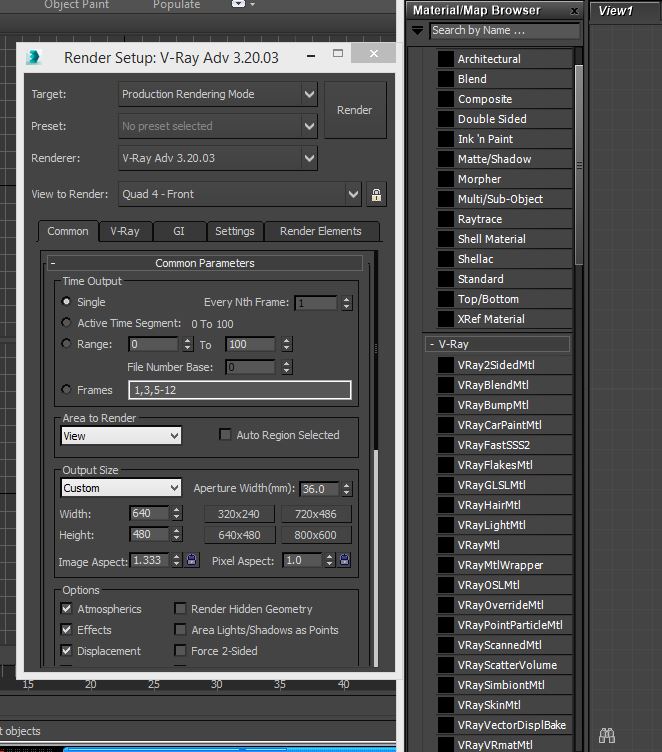Click the VRayFastSSS2 swatch icon
The image size is (662, 752).
coord(446,445)
